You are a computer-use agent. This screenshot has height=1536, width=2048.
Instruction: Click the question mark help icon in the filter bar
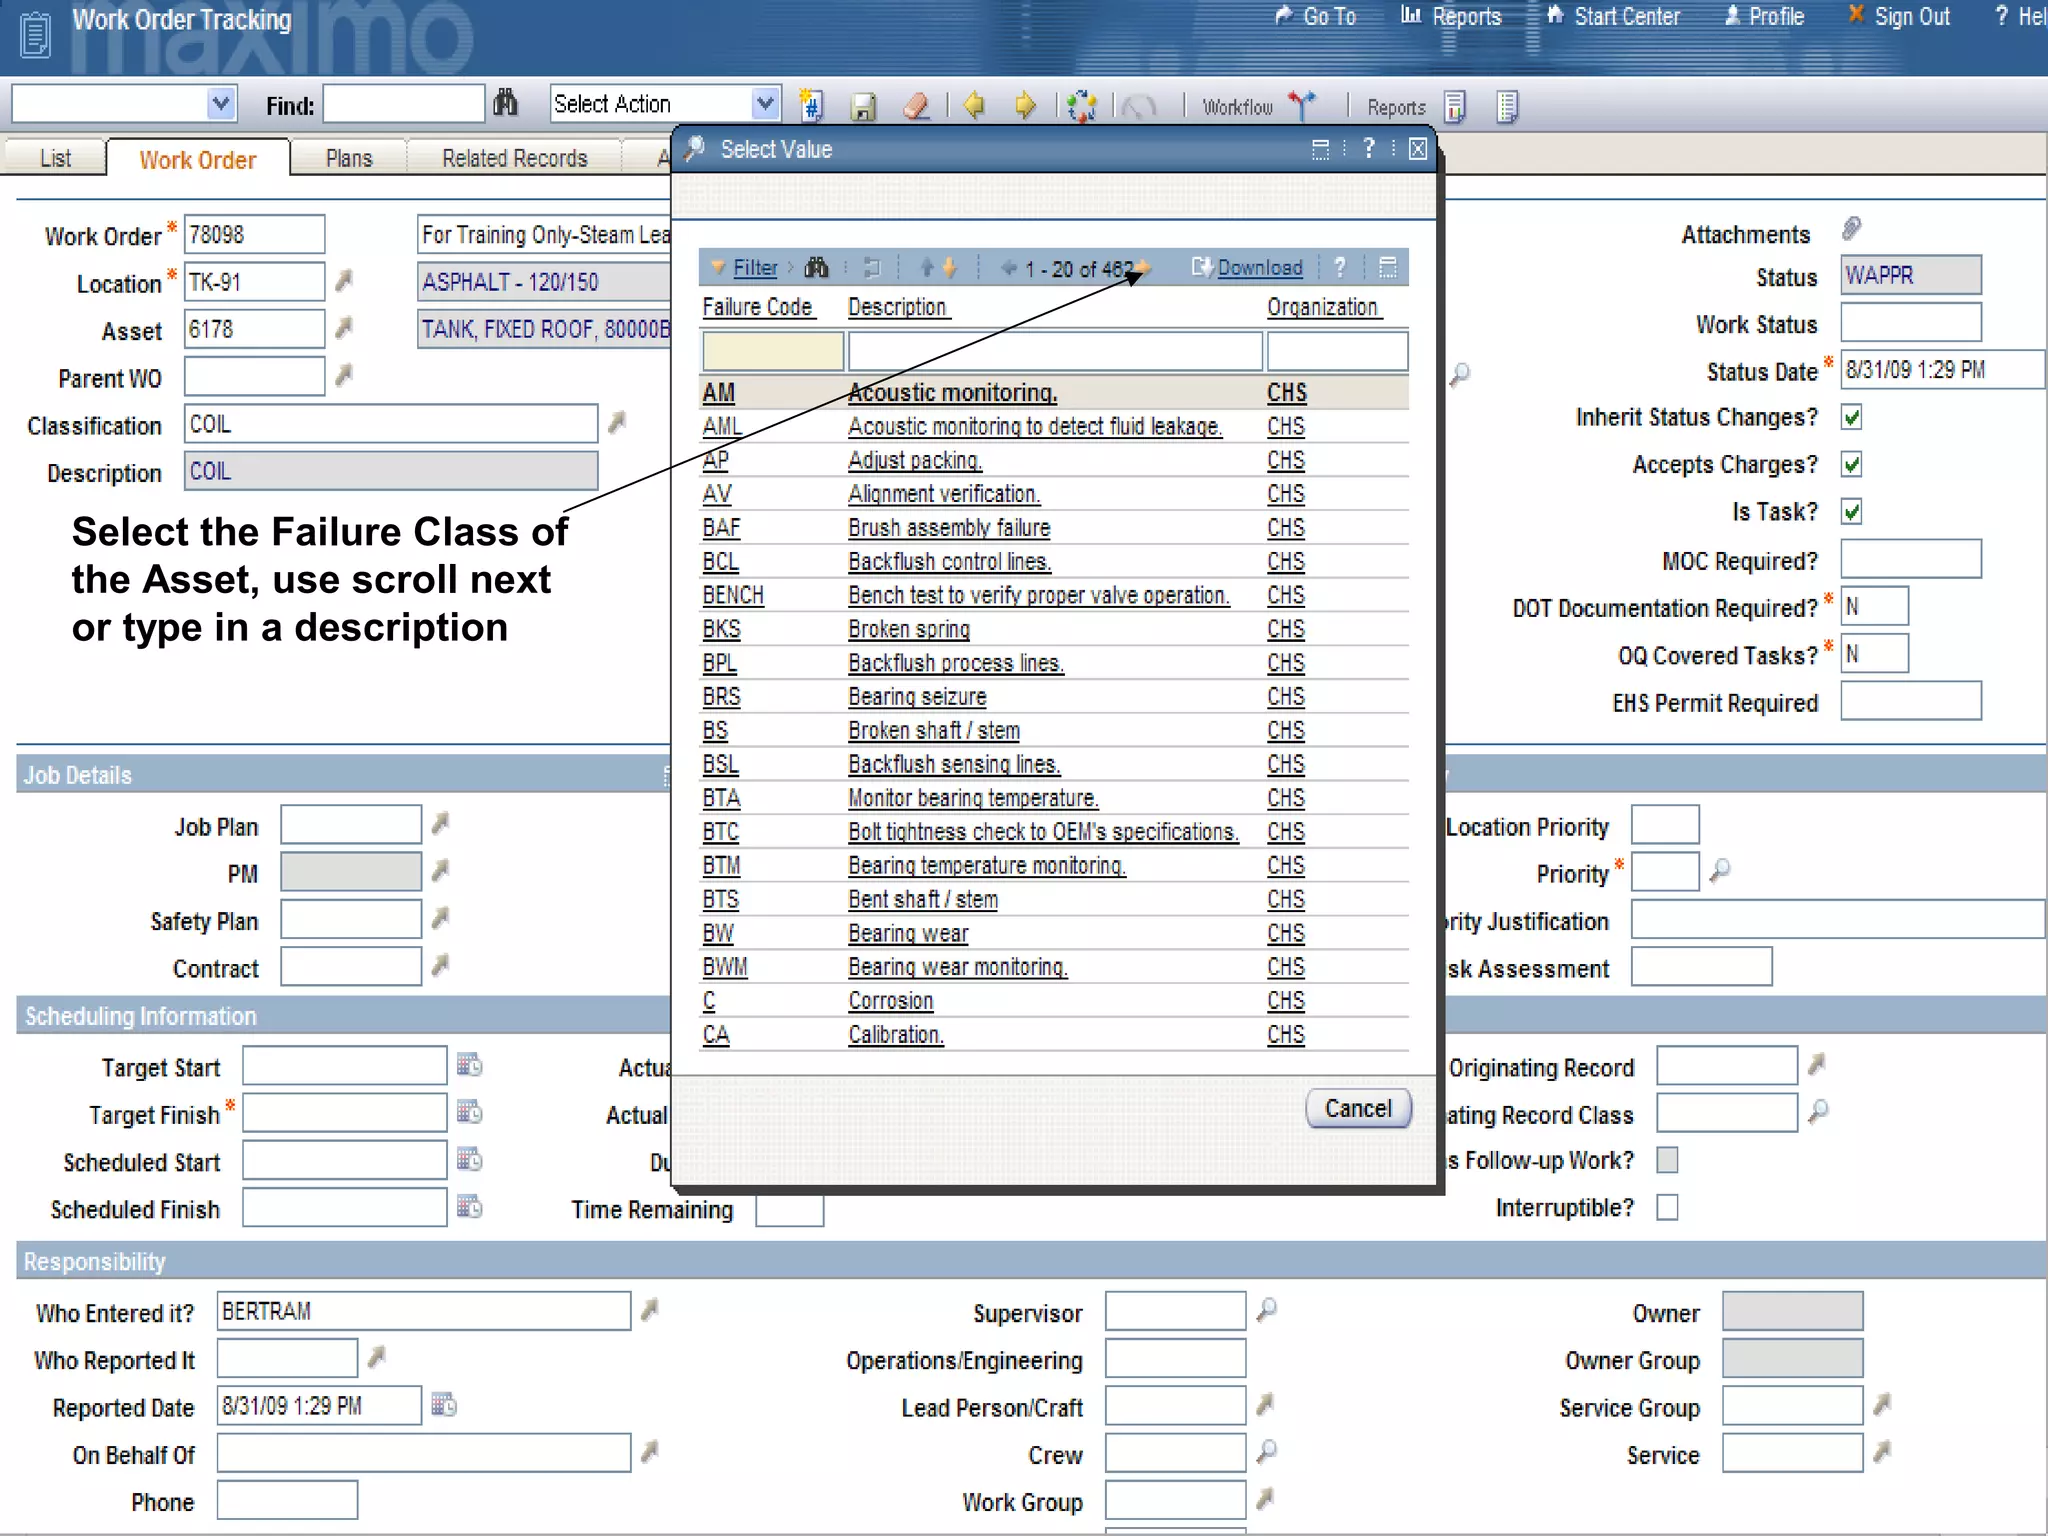click(x=1340, y=267)
